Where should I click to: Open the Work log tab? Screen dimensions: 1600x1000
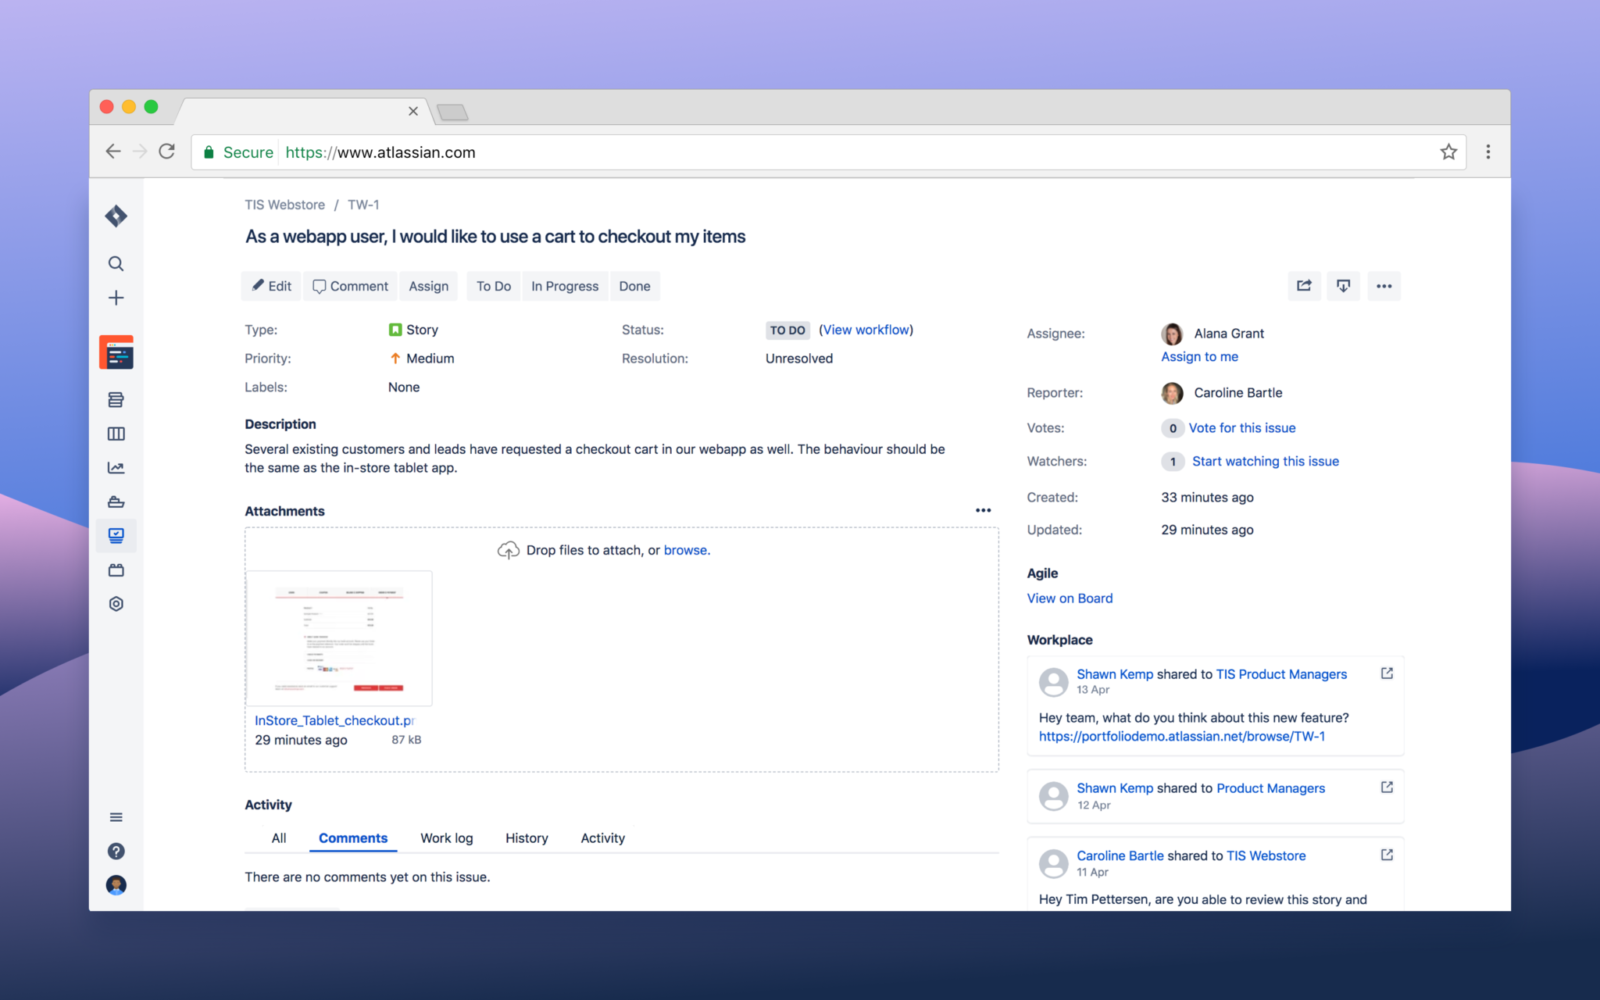coord(447,838)
